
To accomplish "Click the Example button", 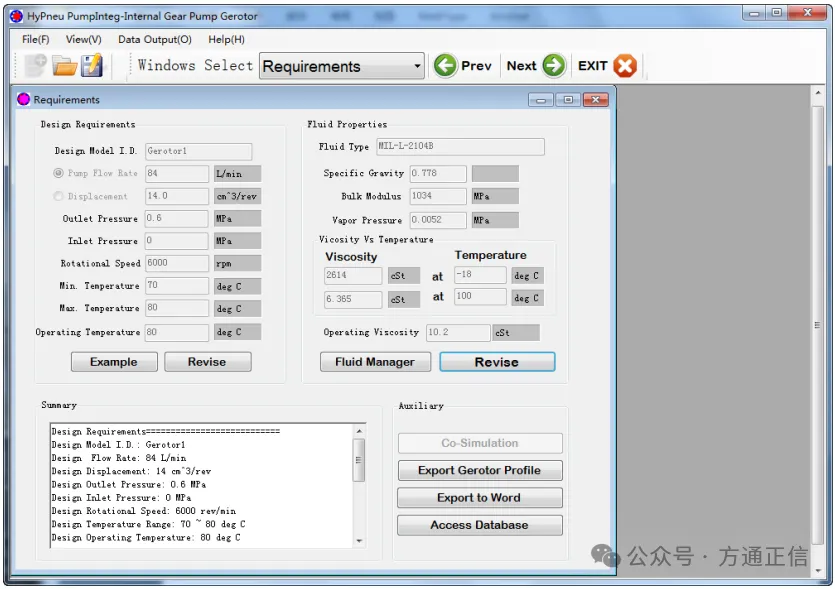I will 114,362.
